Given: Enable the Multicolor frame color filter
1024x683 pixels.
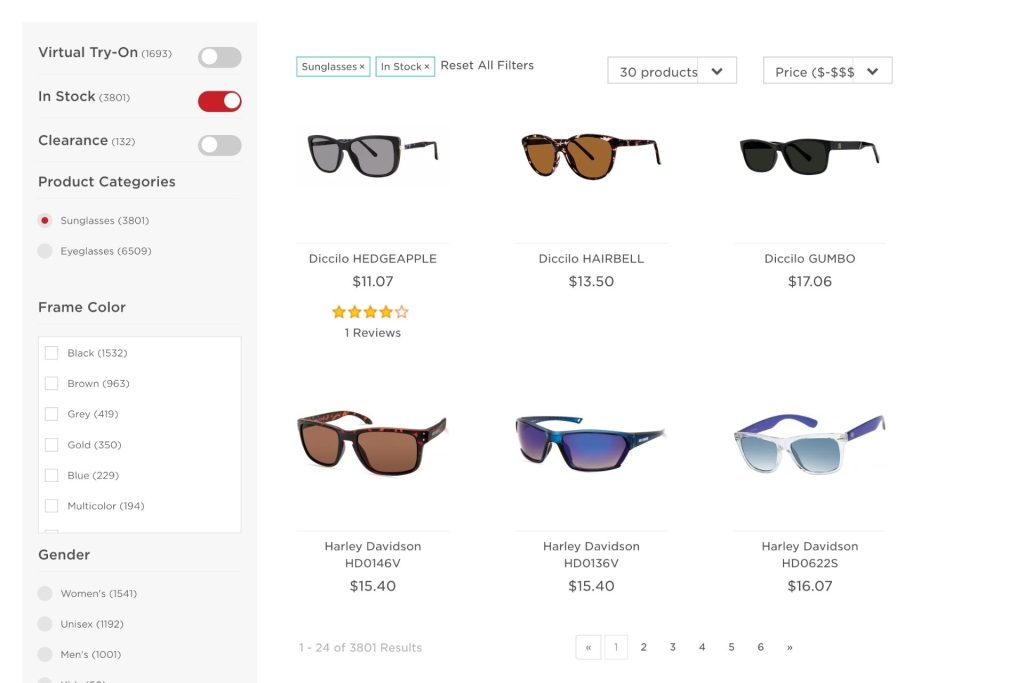Looking at the screenshot, I should [52, 506].
